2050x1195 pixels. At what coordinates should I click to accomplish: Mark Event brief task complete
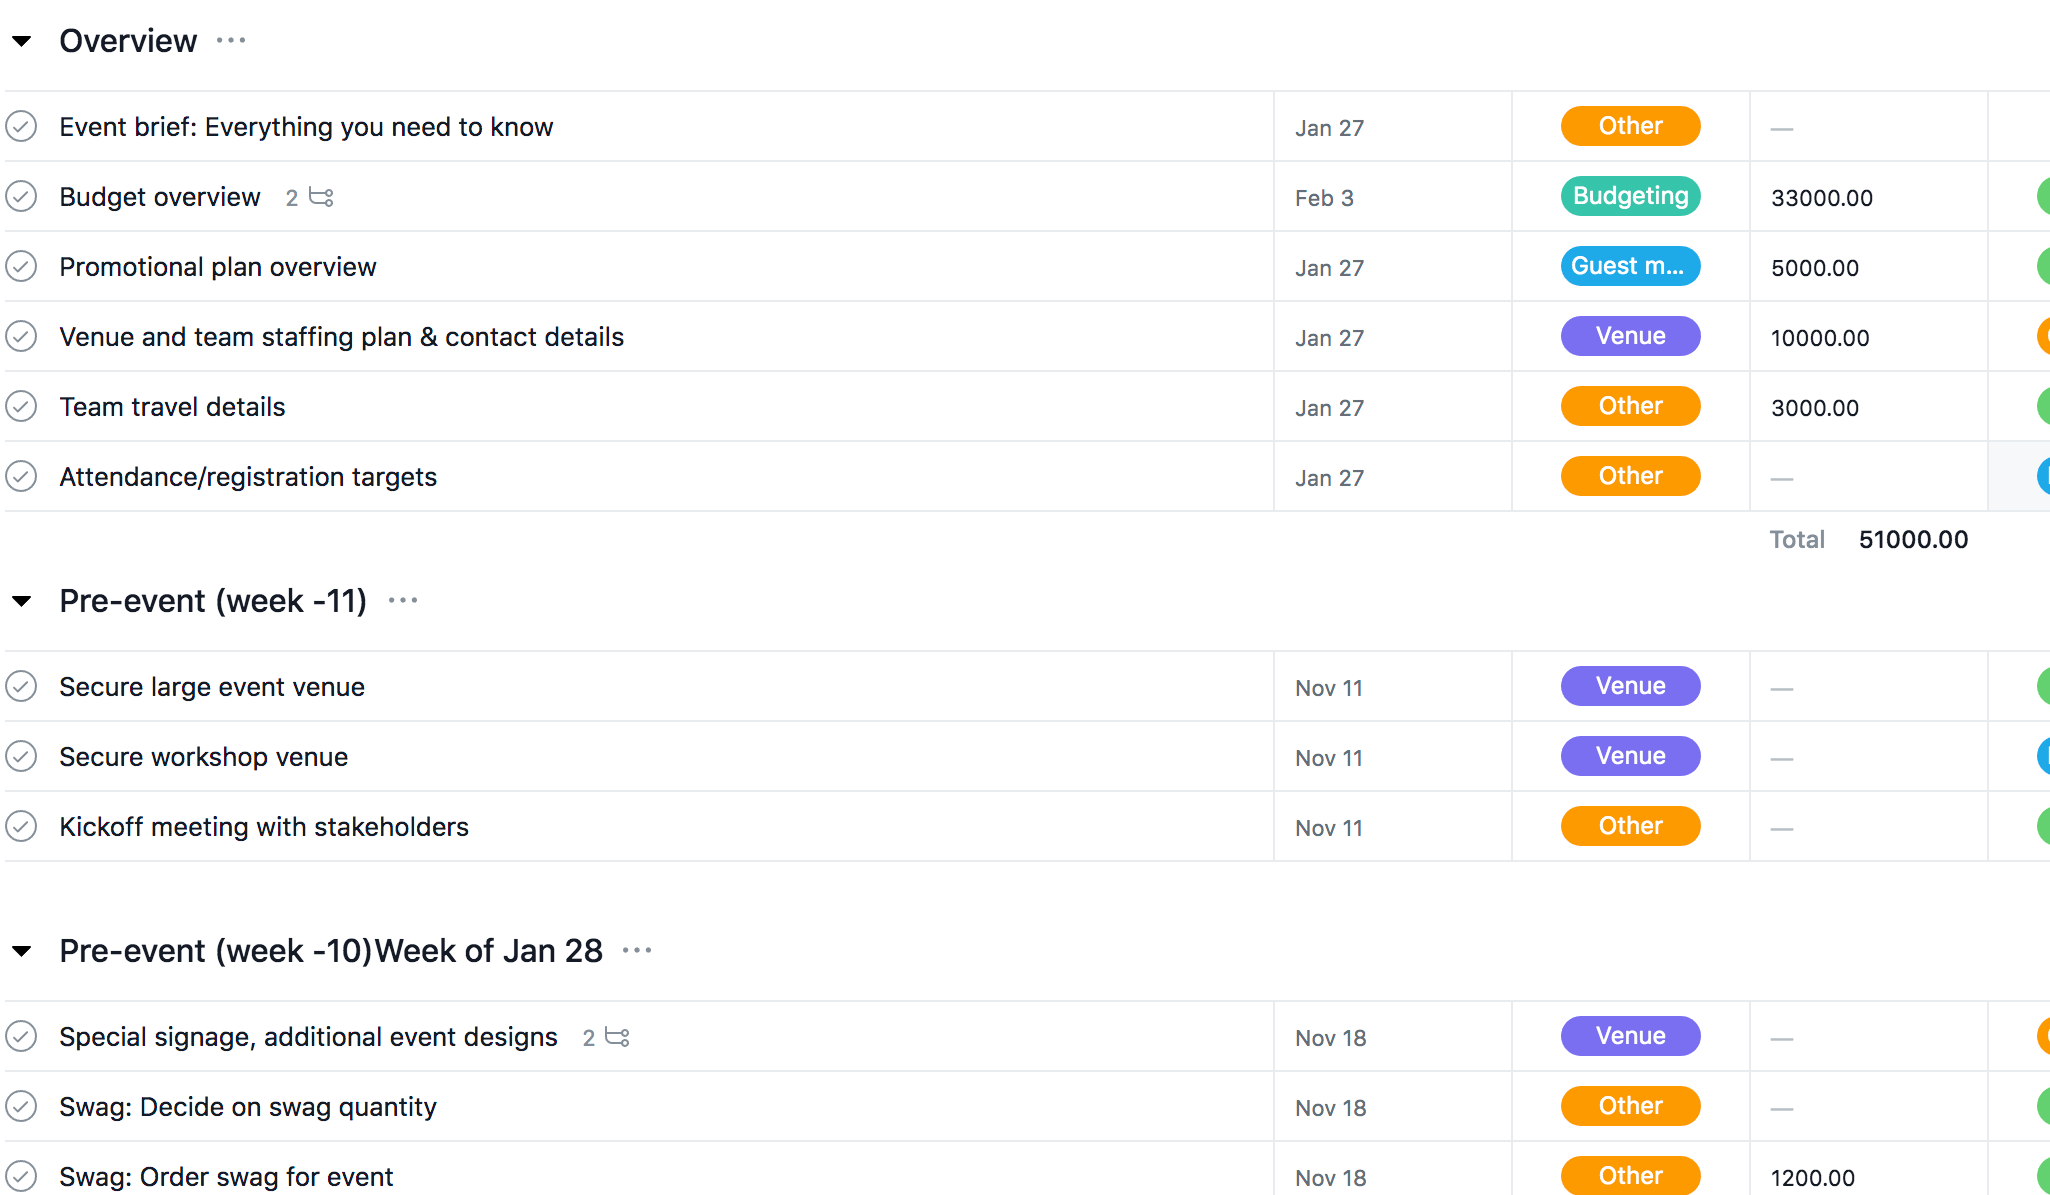[21, 127]
